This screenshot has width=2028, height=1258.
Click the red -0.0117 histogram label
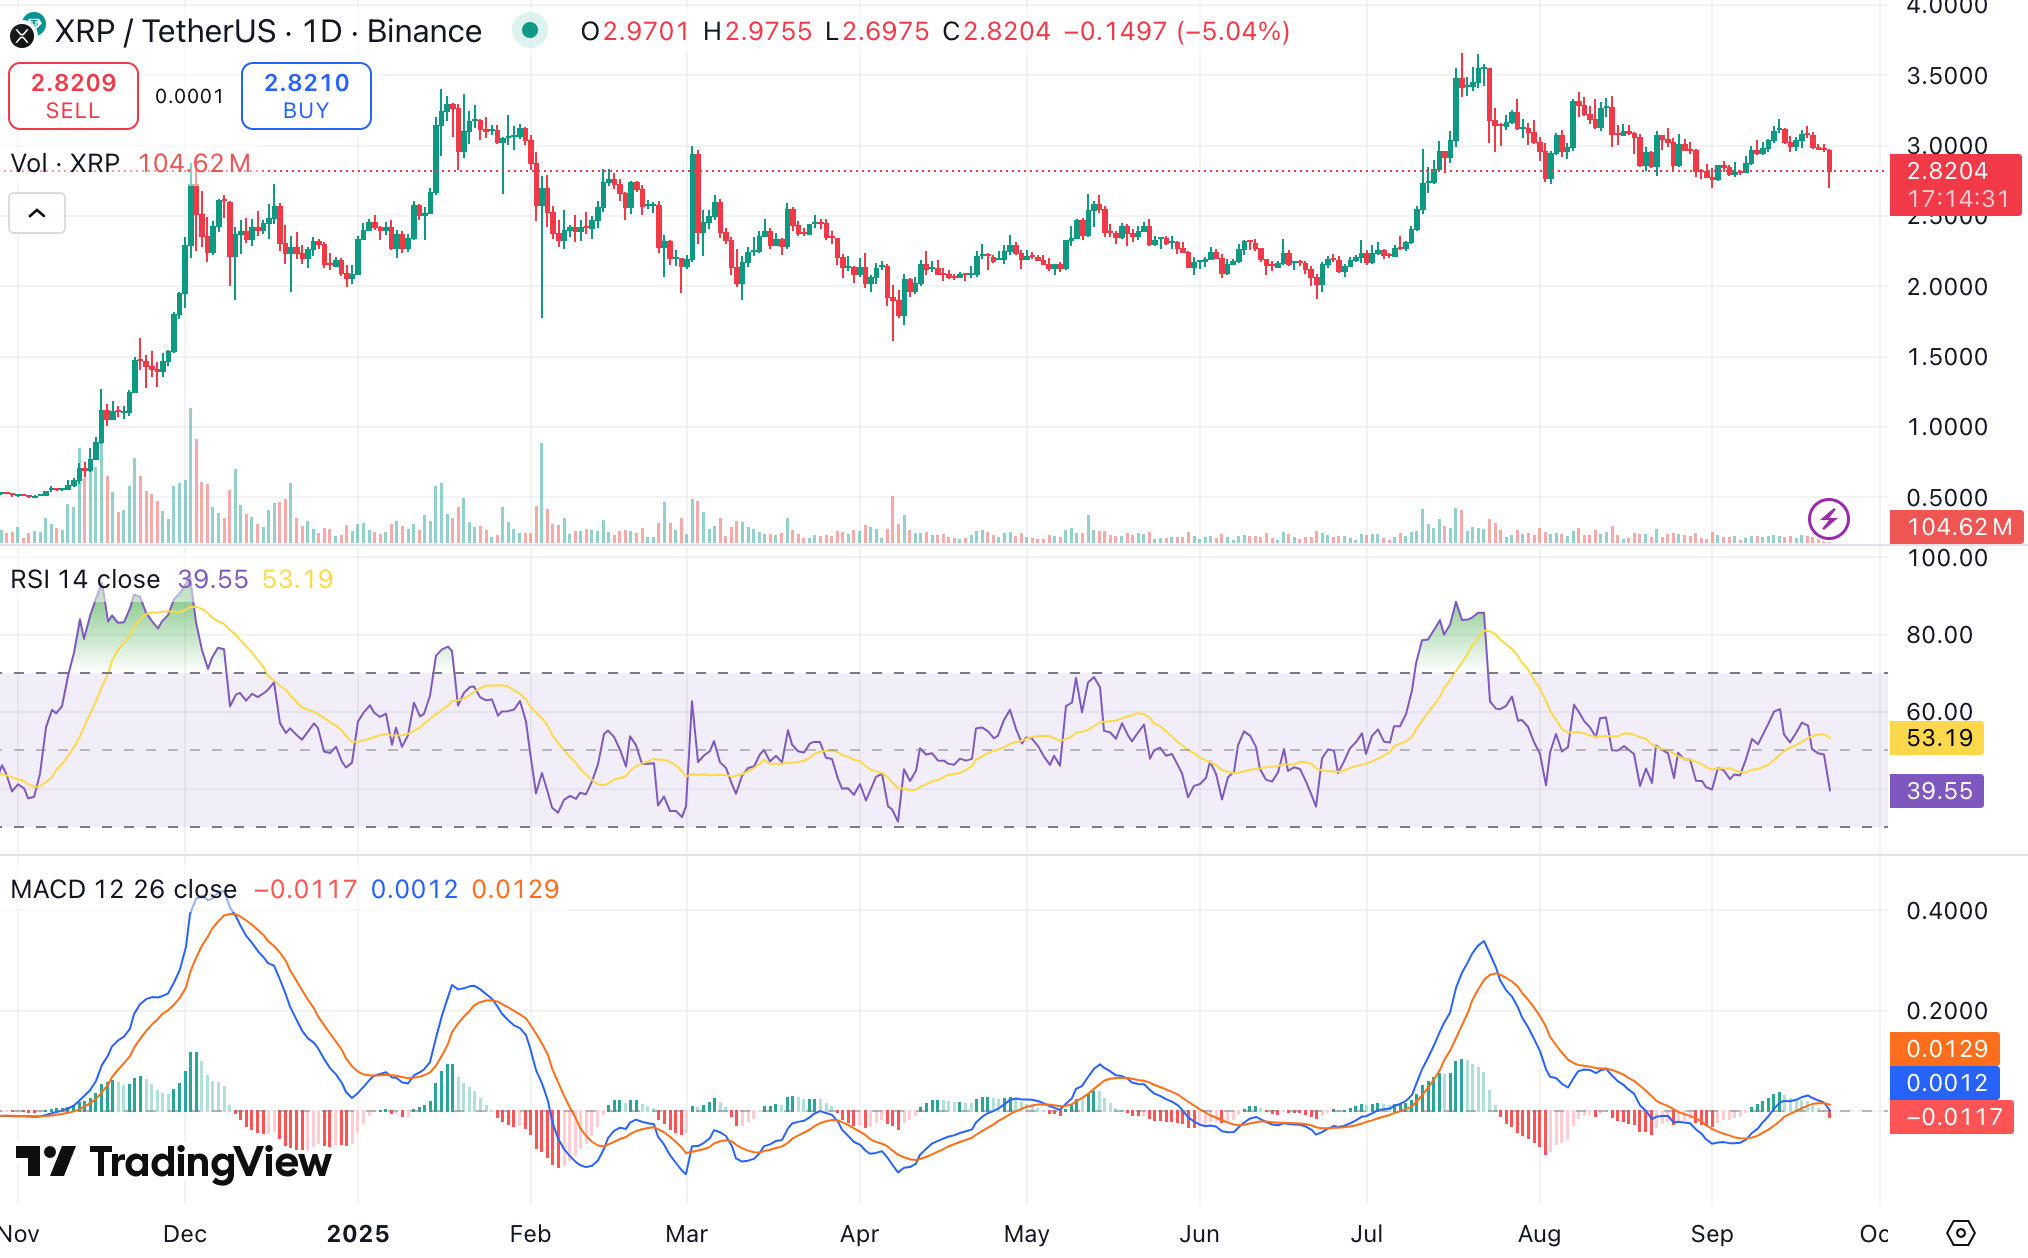(1952, 1117)
